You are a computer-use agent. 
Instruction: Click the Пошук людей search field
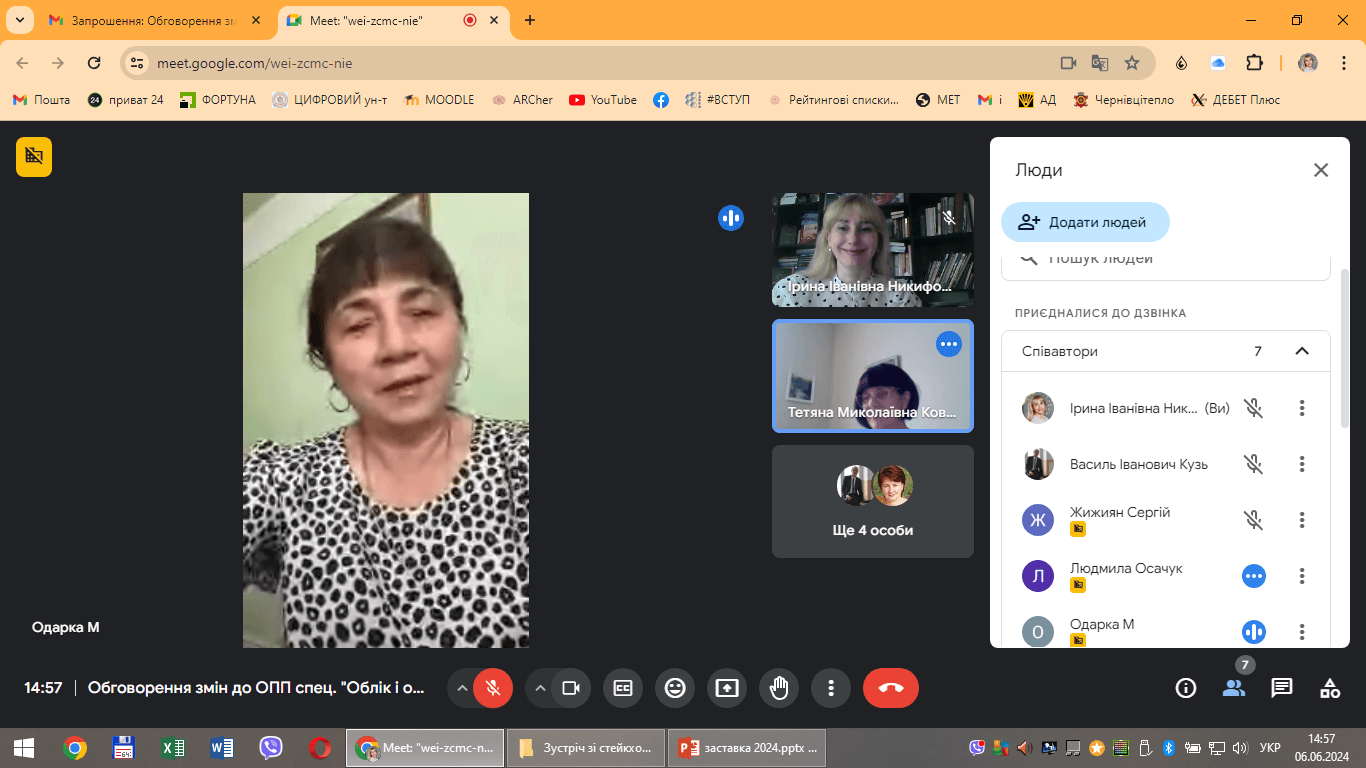(x=1166, y=261)
